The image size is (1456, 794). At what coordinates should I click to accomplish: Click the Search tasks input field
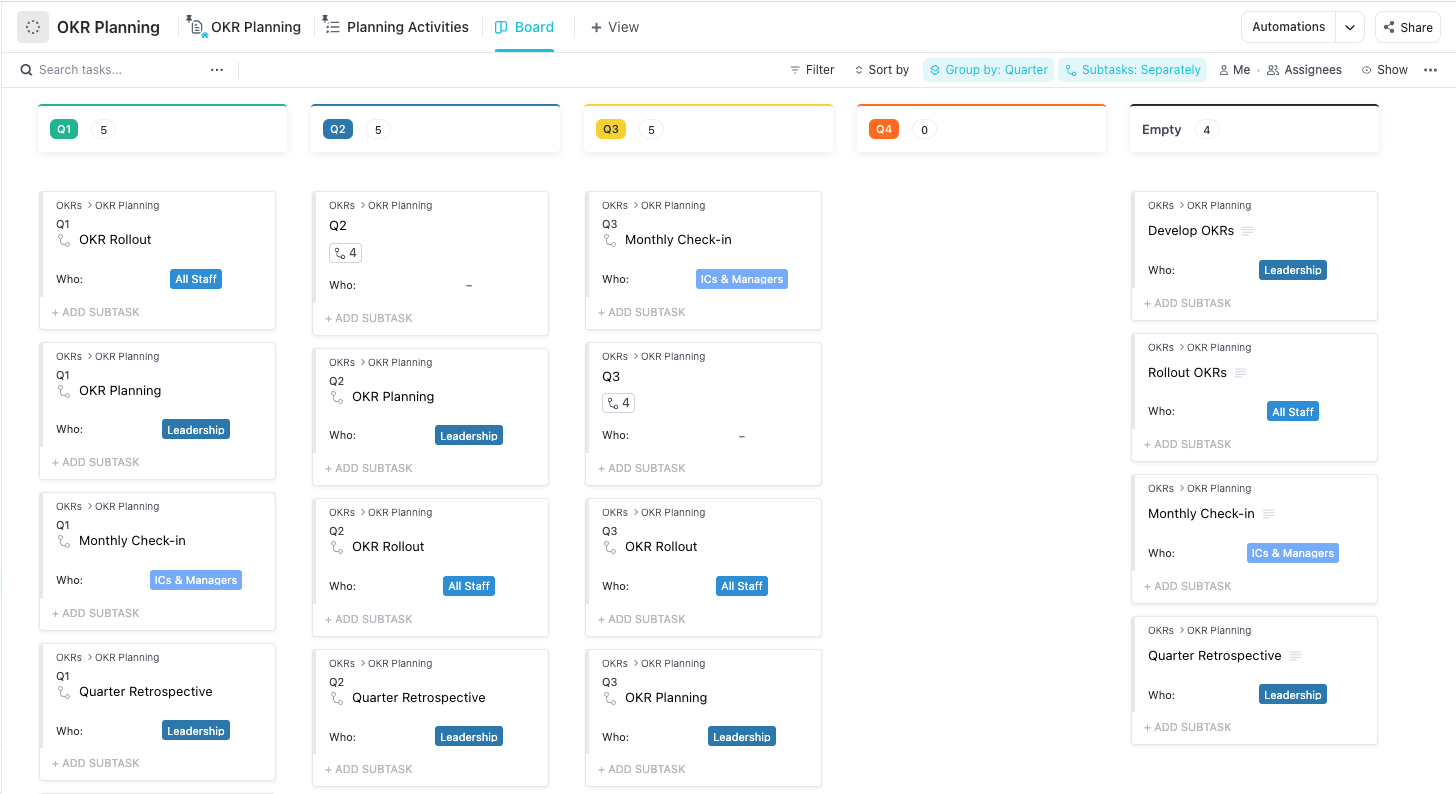tap(110, 70)
